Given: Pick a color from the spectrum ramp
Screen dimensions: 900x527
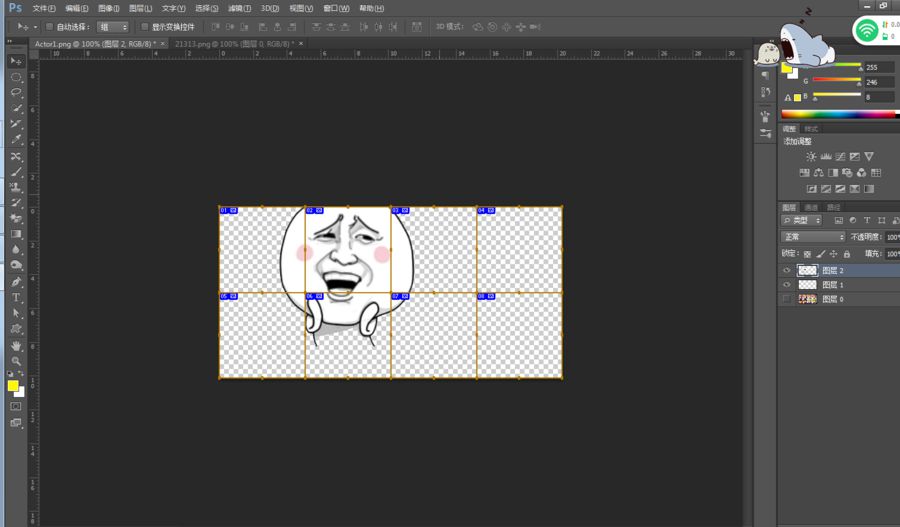Looking at the screenshot, I should (x=839, y=114).
